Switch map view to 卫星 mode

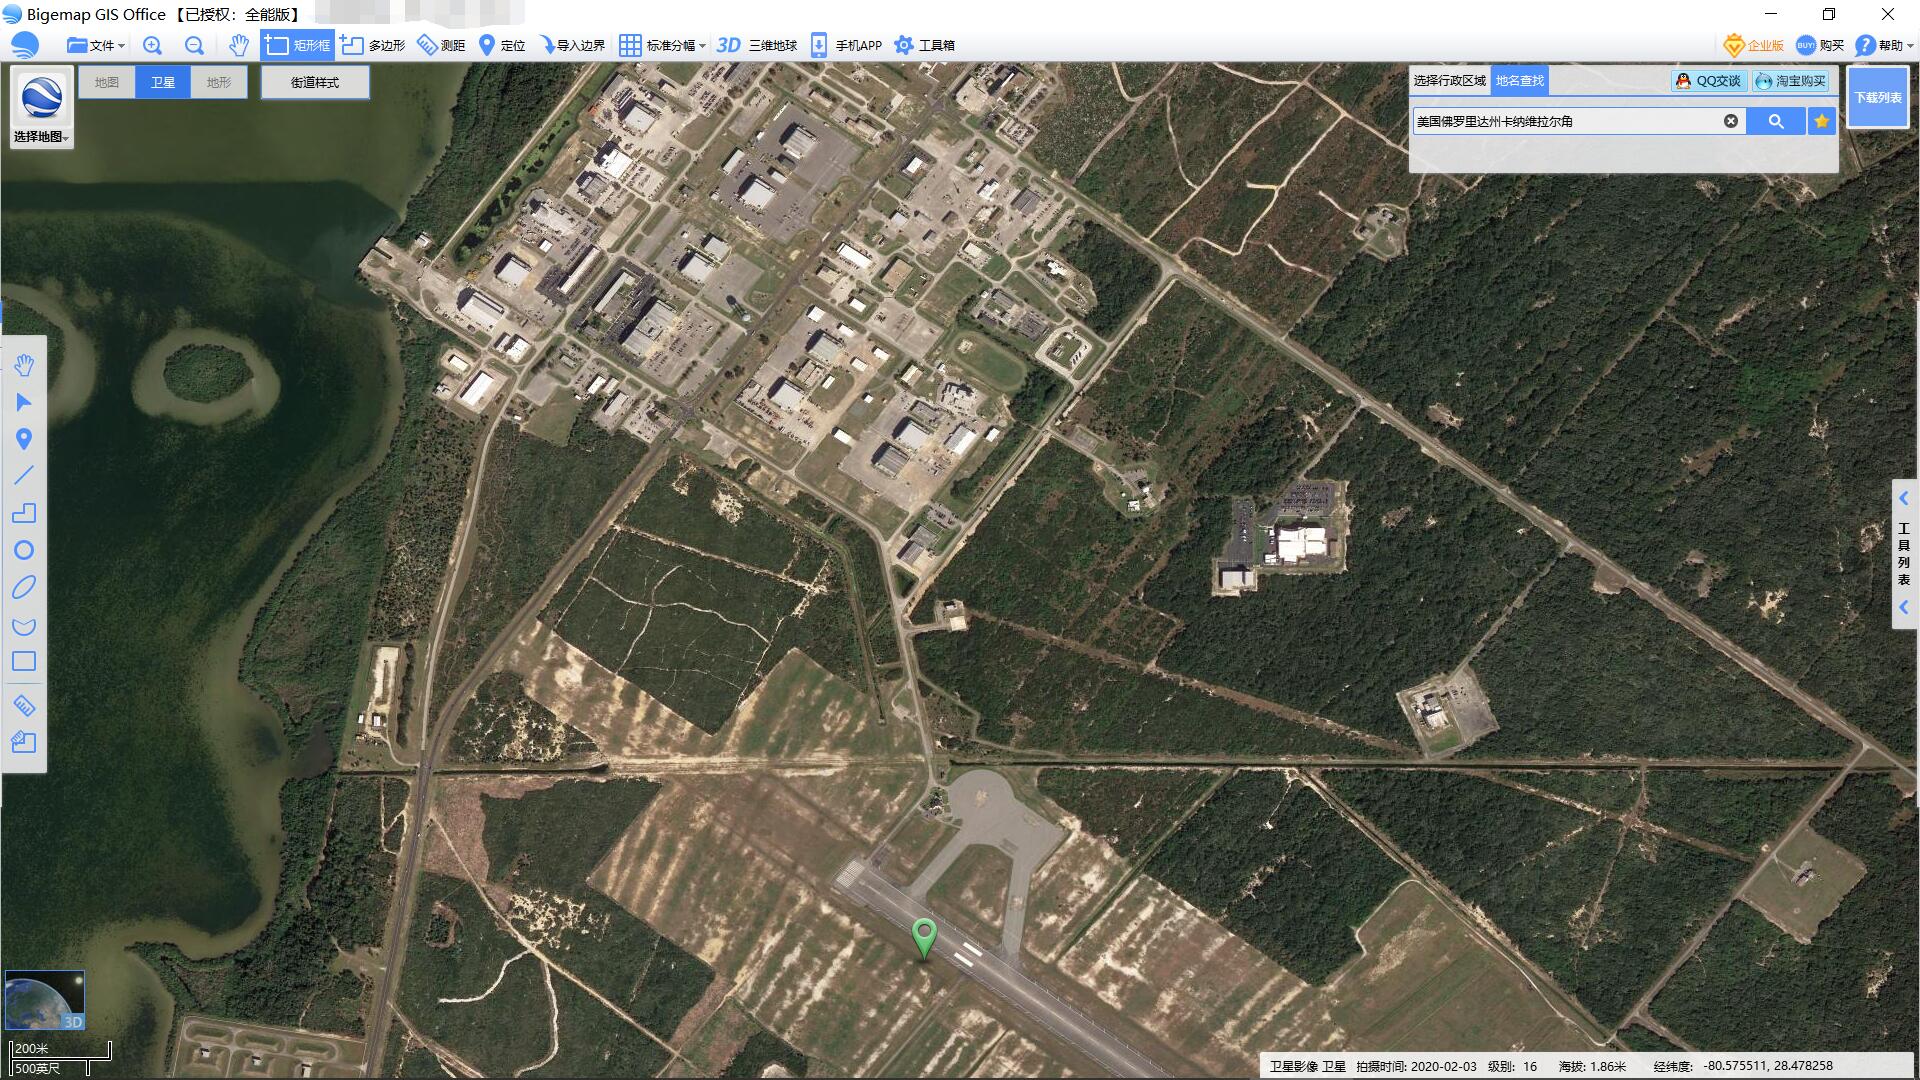(162, 82)
